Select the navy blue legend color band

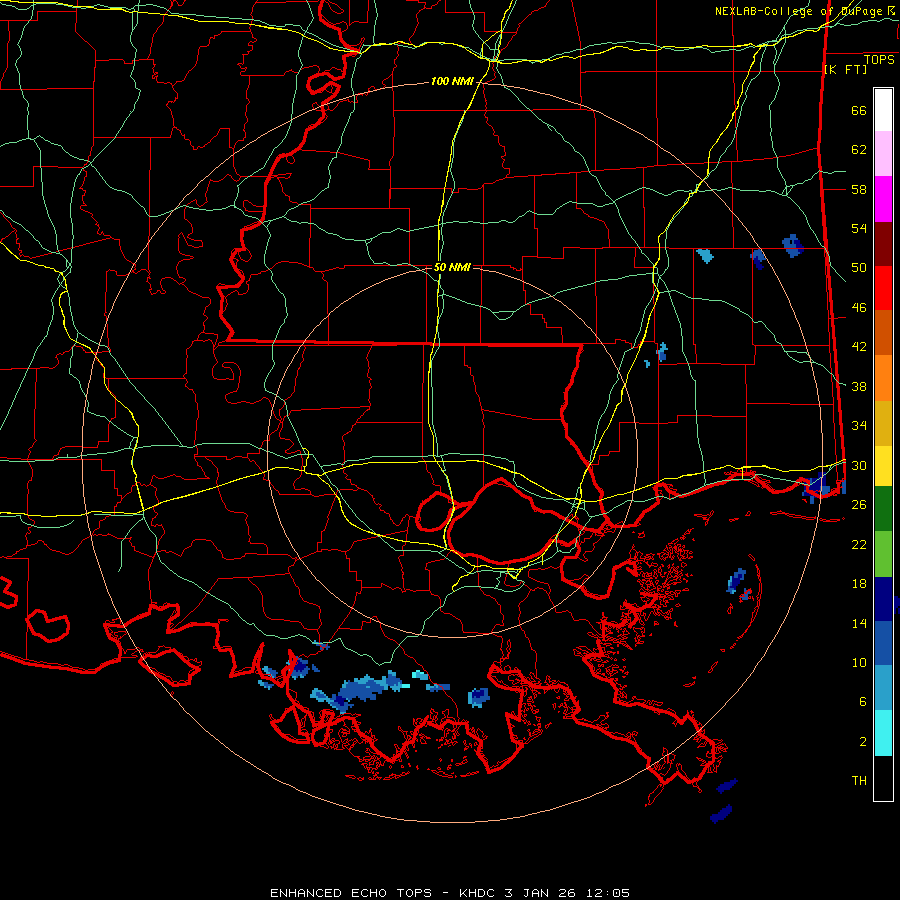click(x=883, y=599)
